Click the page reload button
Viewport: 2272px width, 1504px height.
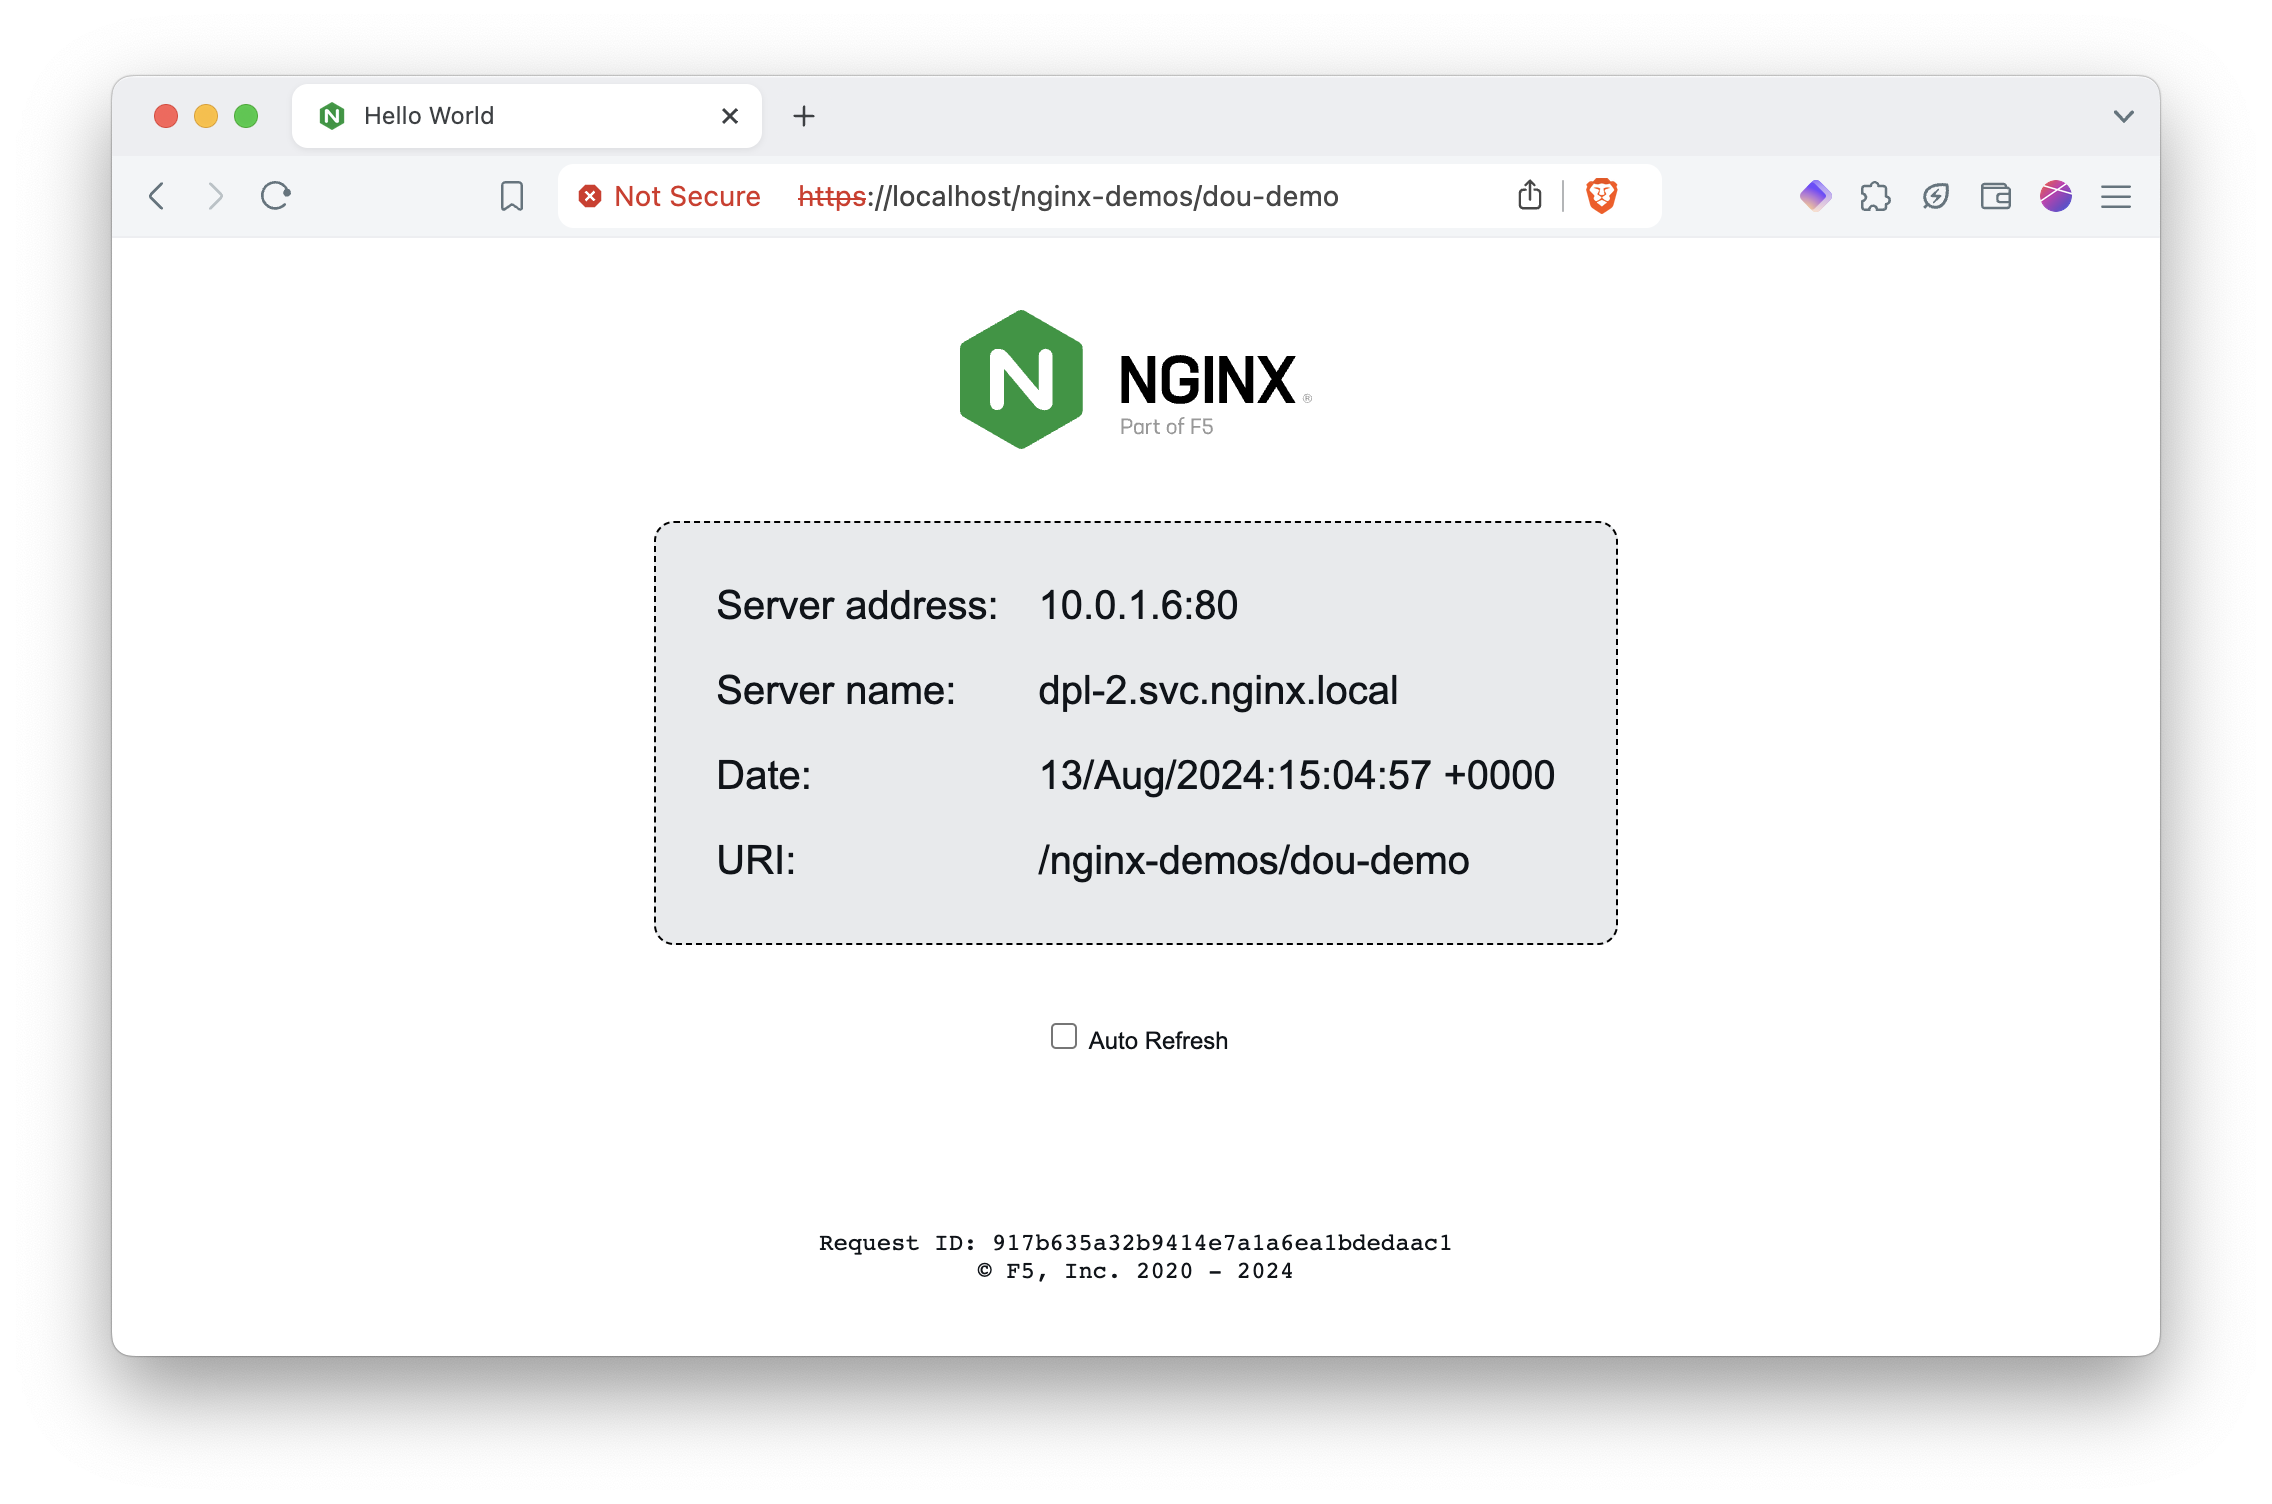click(x=279, y=195)
